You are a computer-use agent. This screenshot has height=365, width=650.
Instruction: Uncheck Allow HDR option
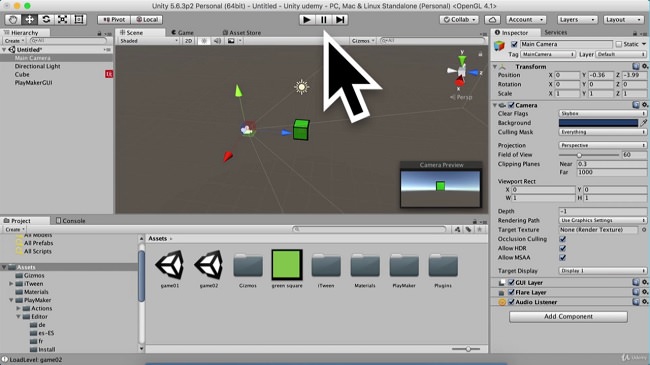(x=563, y=248)
